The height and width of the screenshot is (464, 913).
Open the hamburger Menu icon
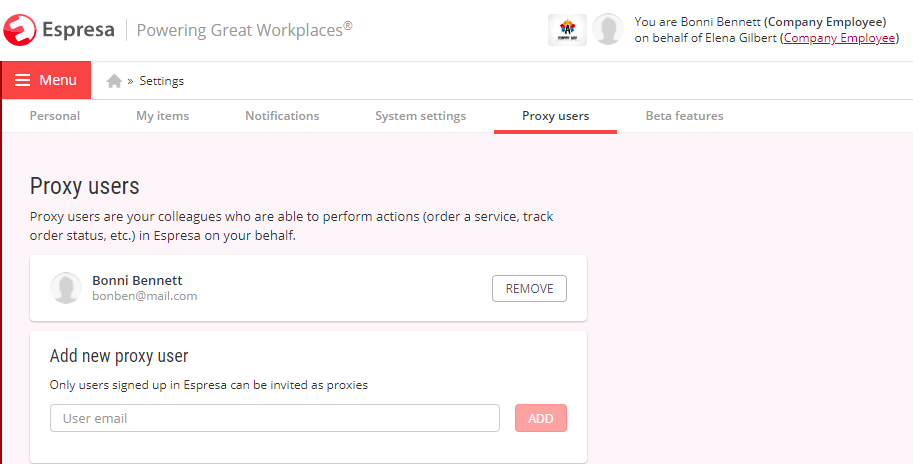click(22, 80)
